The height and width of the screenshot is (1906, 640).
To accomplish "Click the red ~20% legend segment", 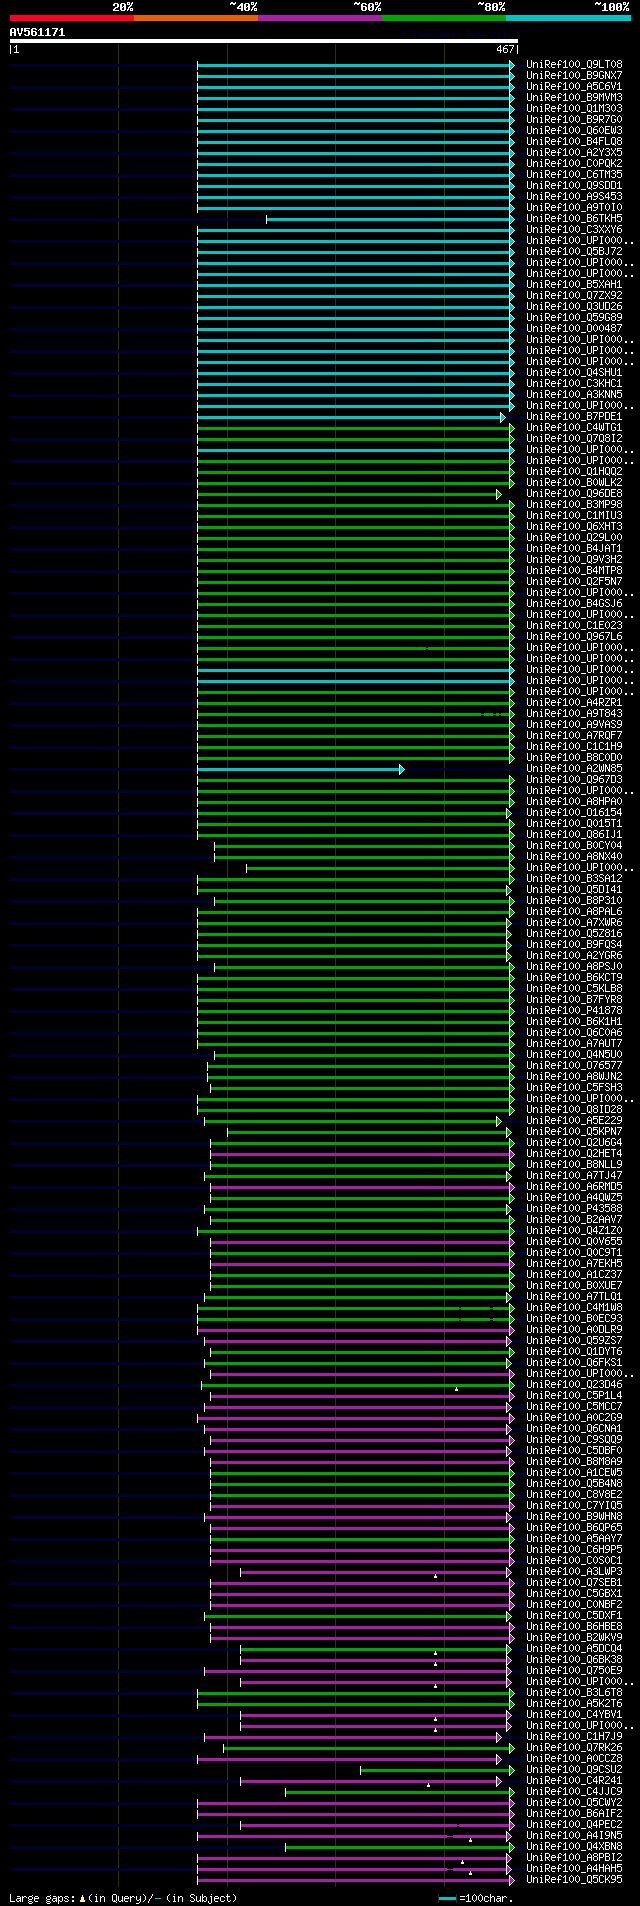I will (x=72, y=18).
